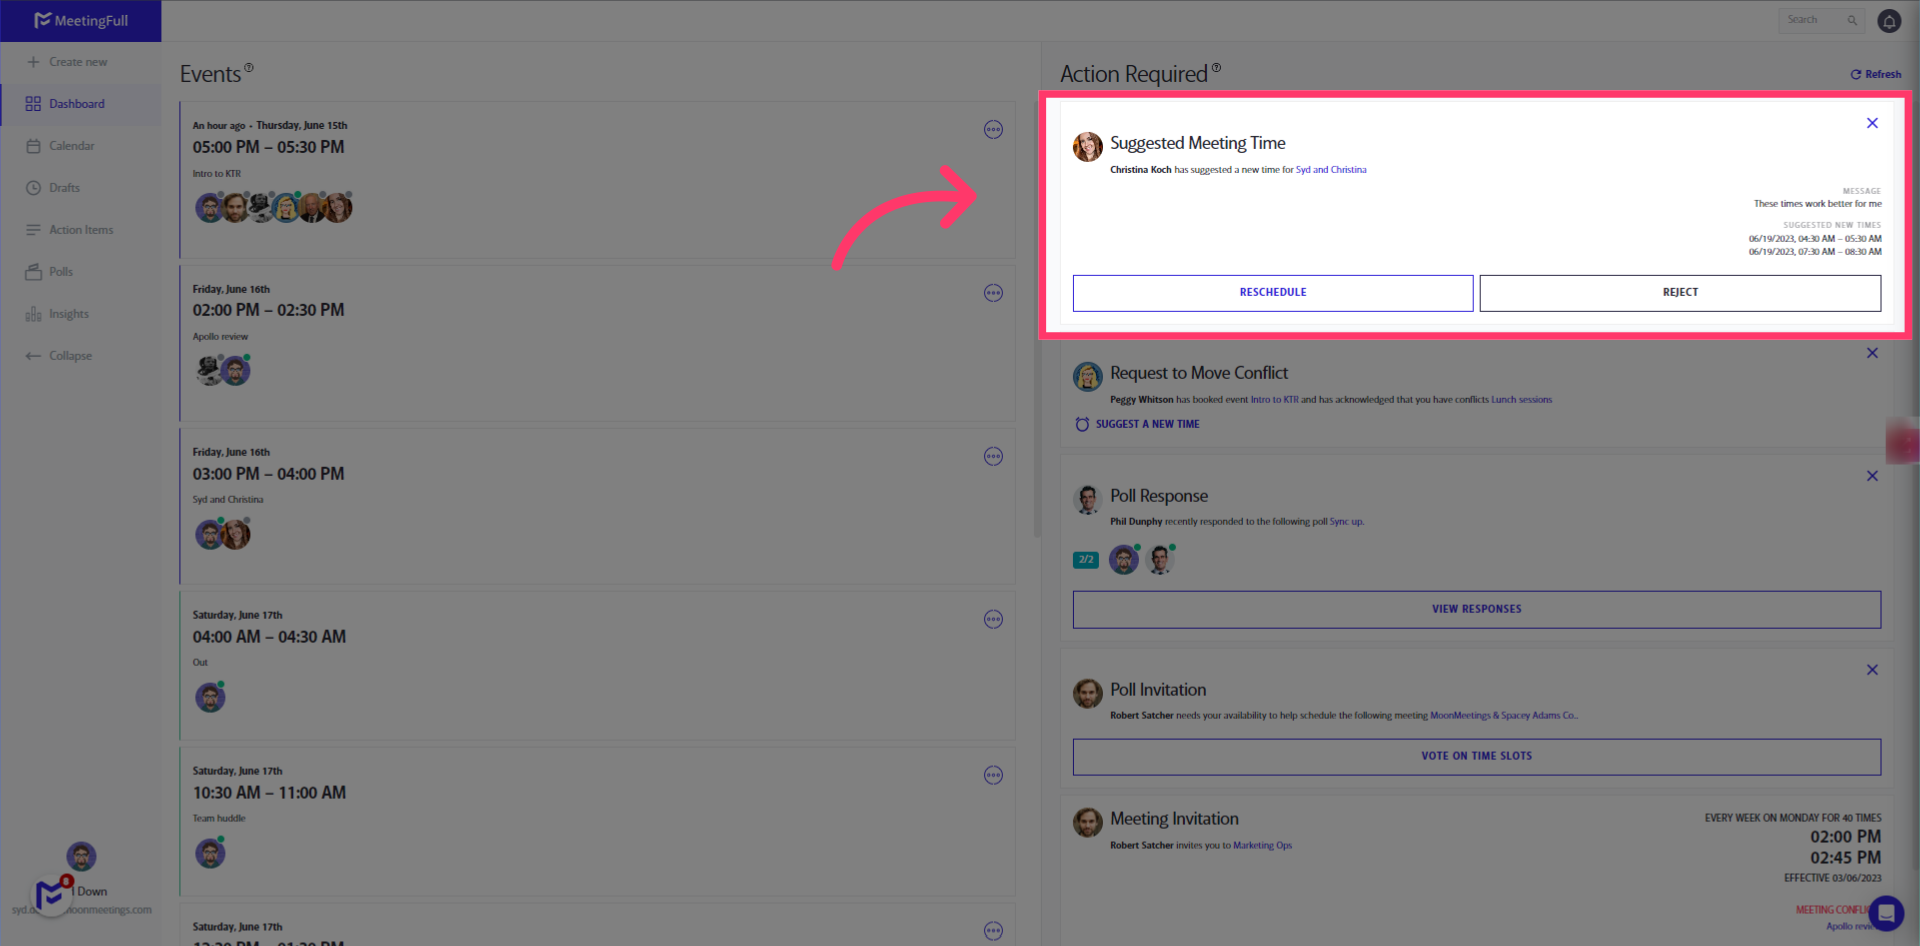Refresh the Action Required list
1920x946 pixels.
coord(1875,73)
